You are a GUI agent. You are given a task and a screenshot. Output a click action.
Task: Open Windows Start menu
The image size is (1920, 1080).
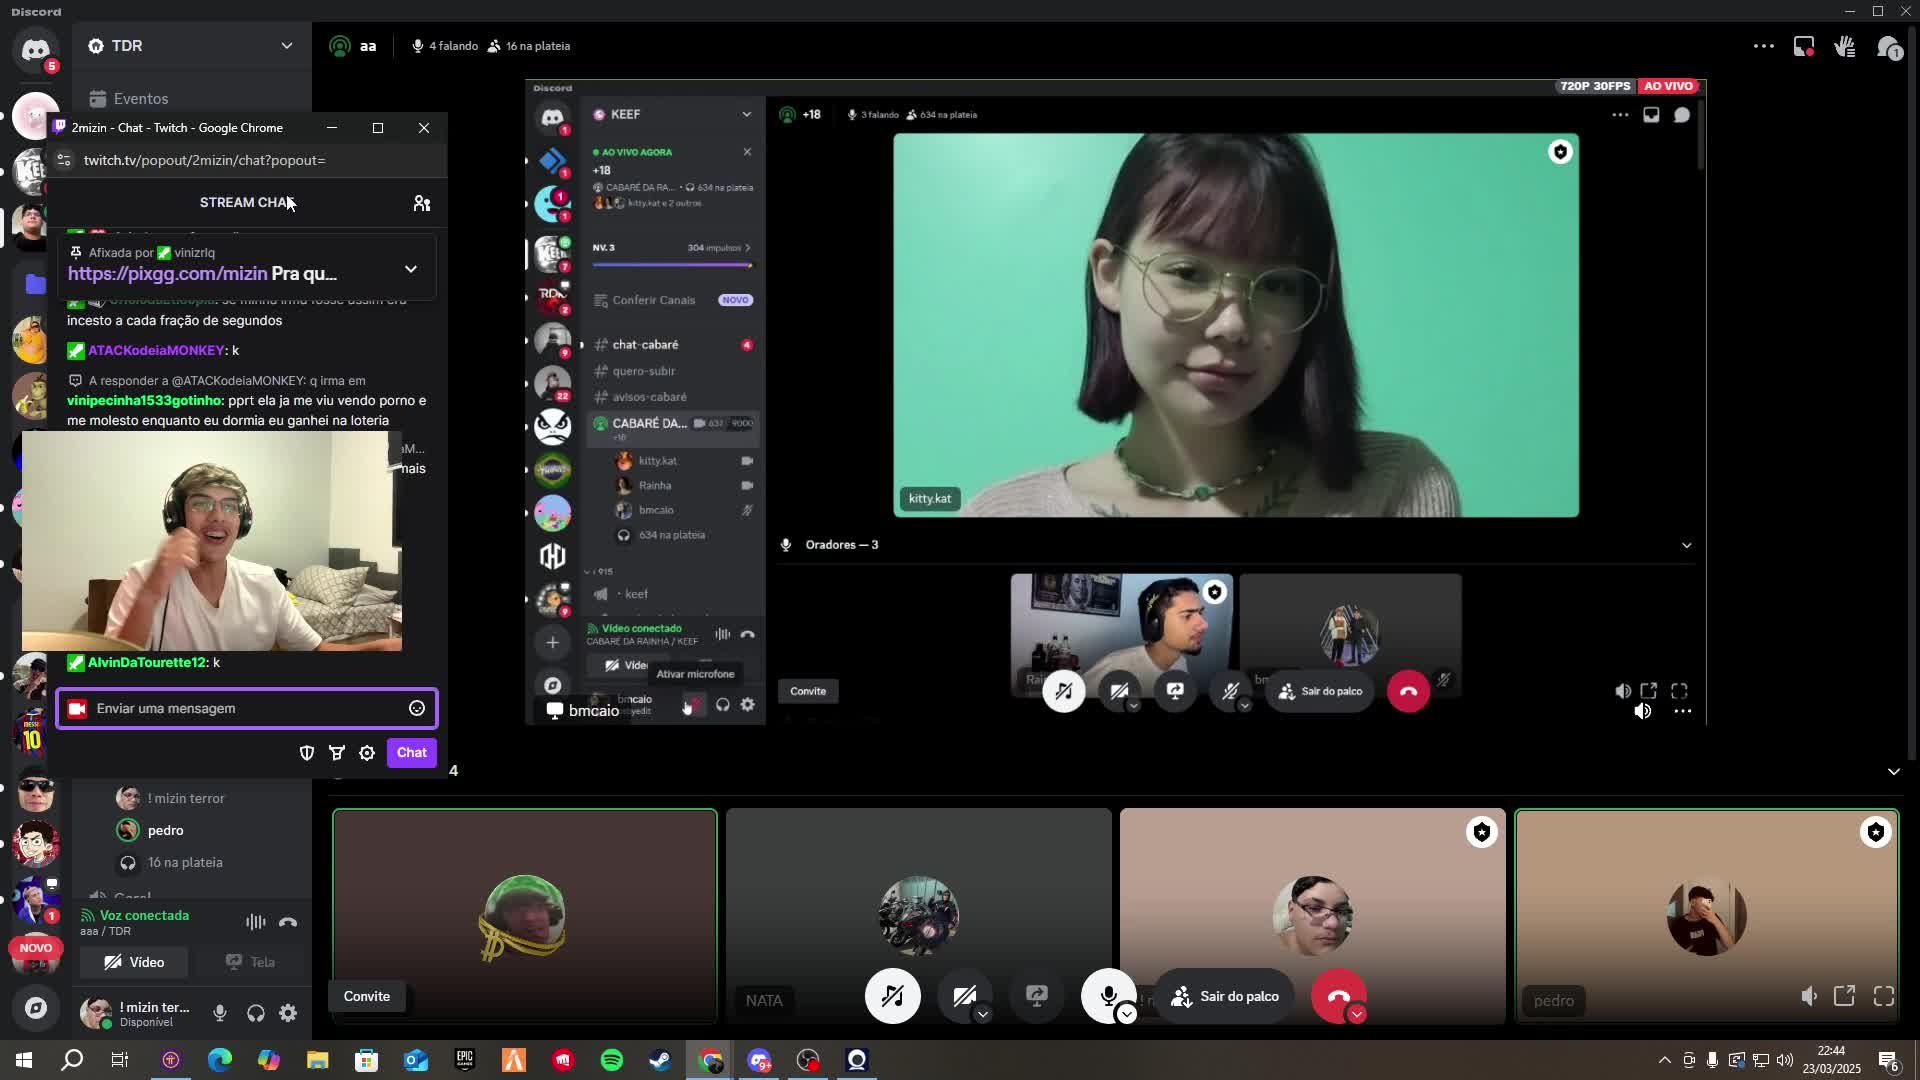point(24,1060)
